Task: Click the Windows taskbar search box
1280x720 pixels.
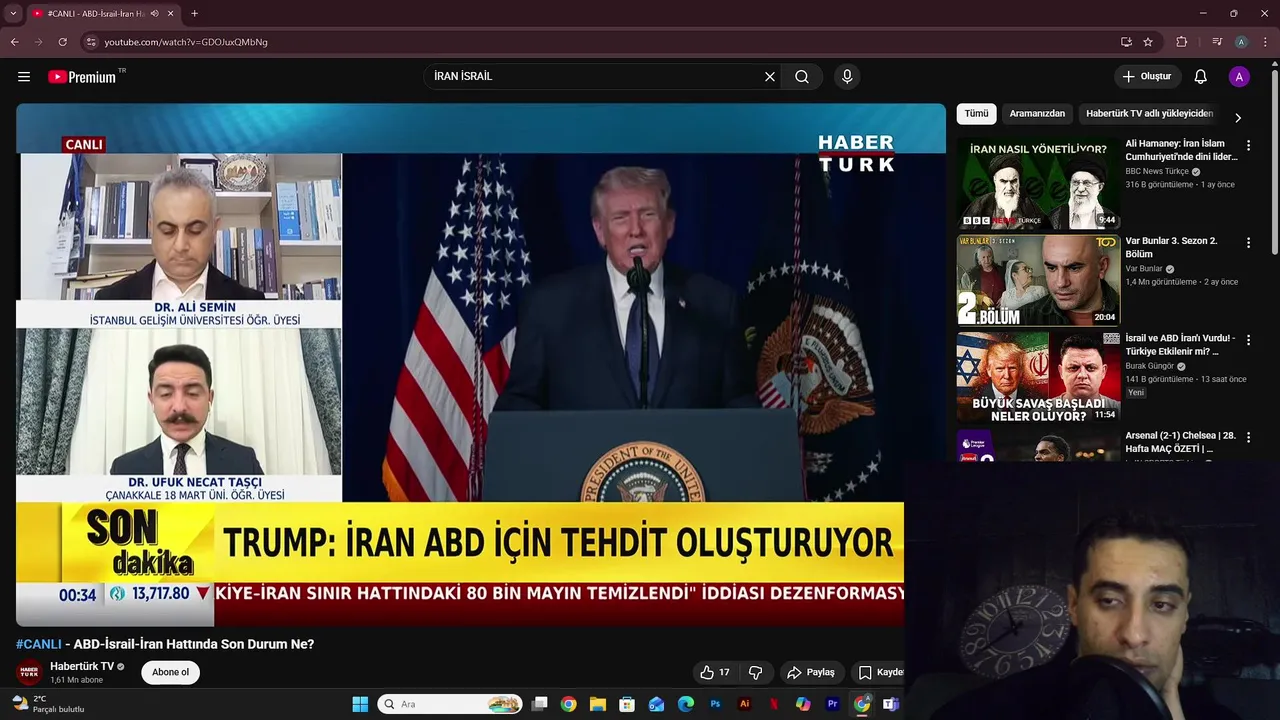Action: 450,704
